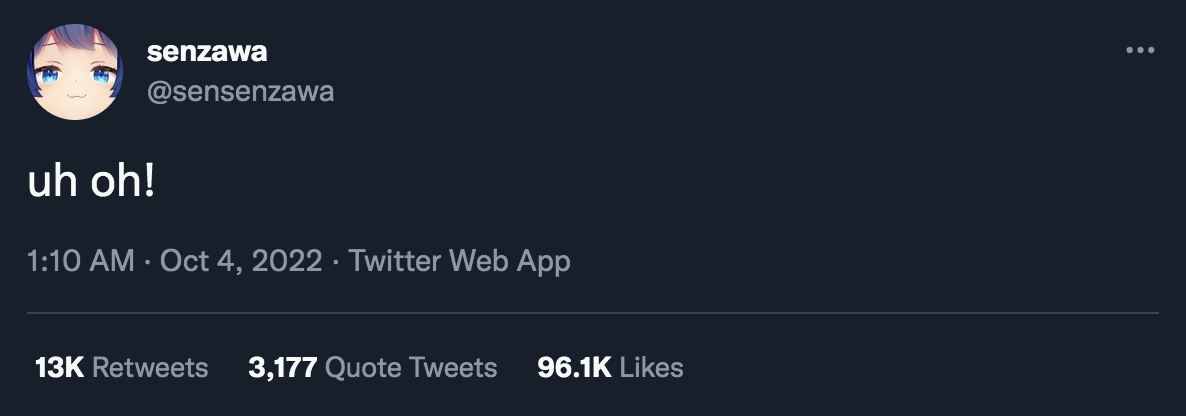Click the 3,177 quote count number
The width and height of the screenshot is (1186, 416).
(x=283, y=368)
